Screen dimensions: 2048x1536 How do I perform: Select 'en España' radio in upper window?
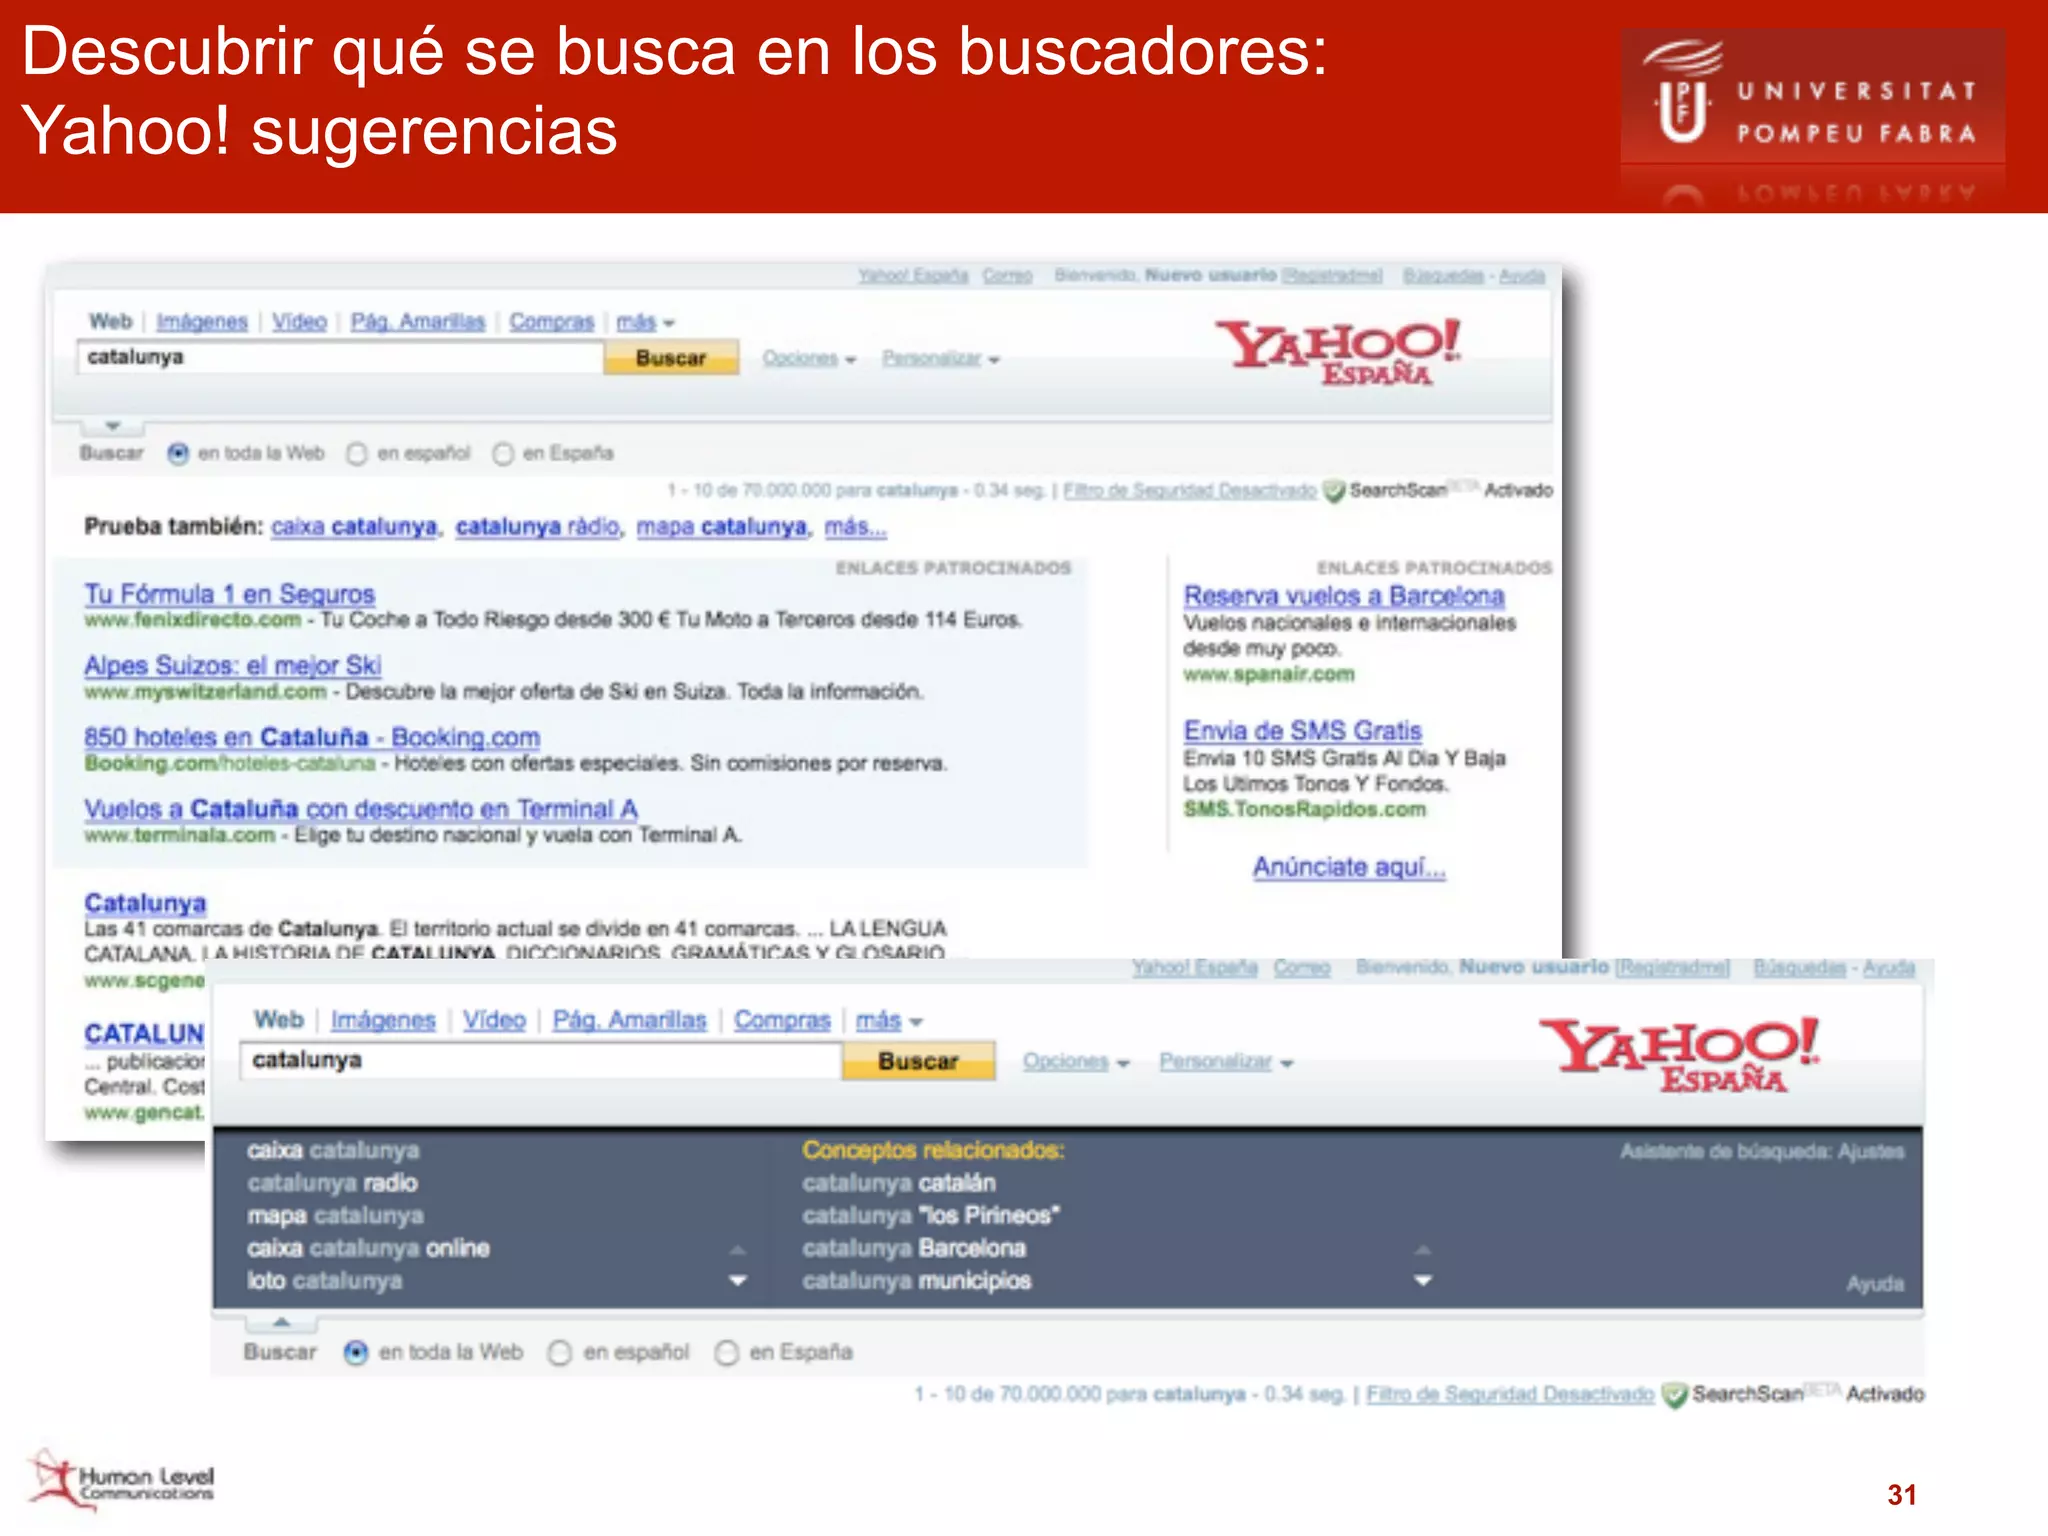(x=503, y=454)
